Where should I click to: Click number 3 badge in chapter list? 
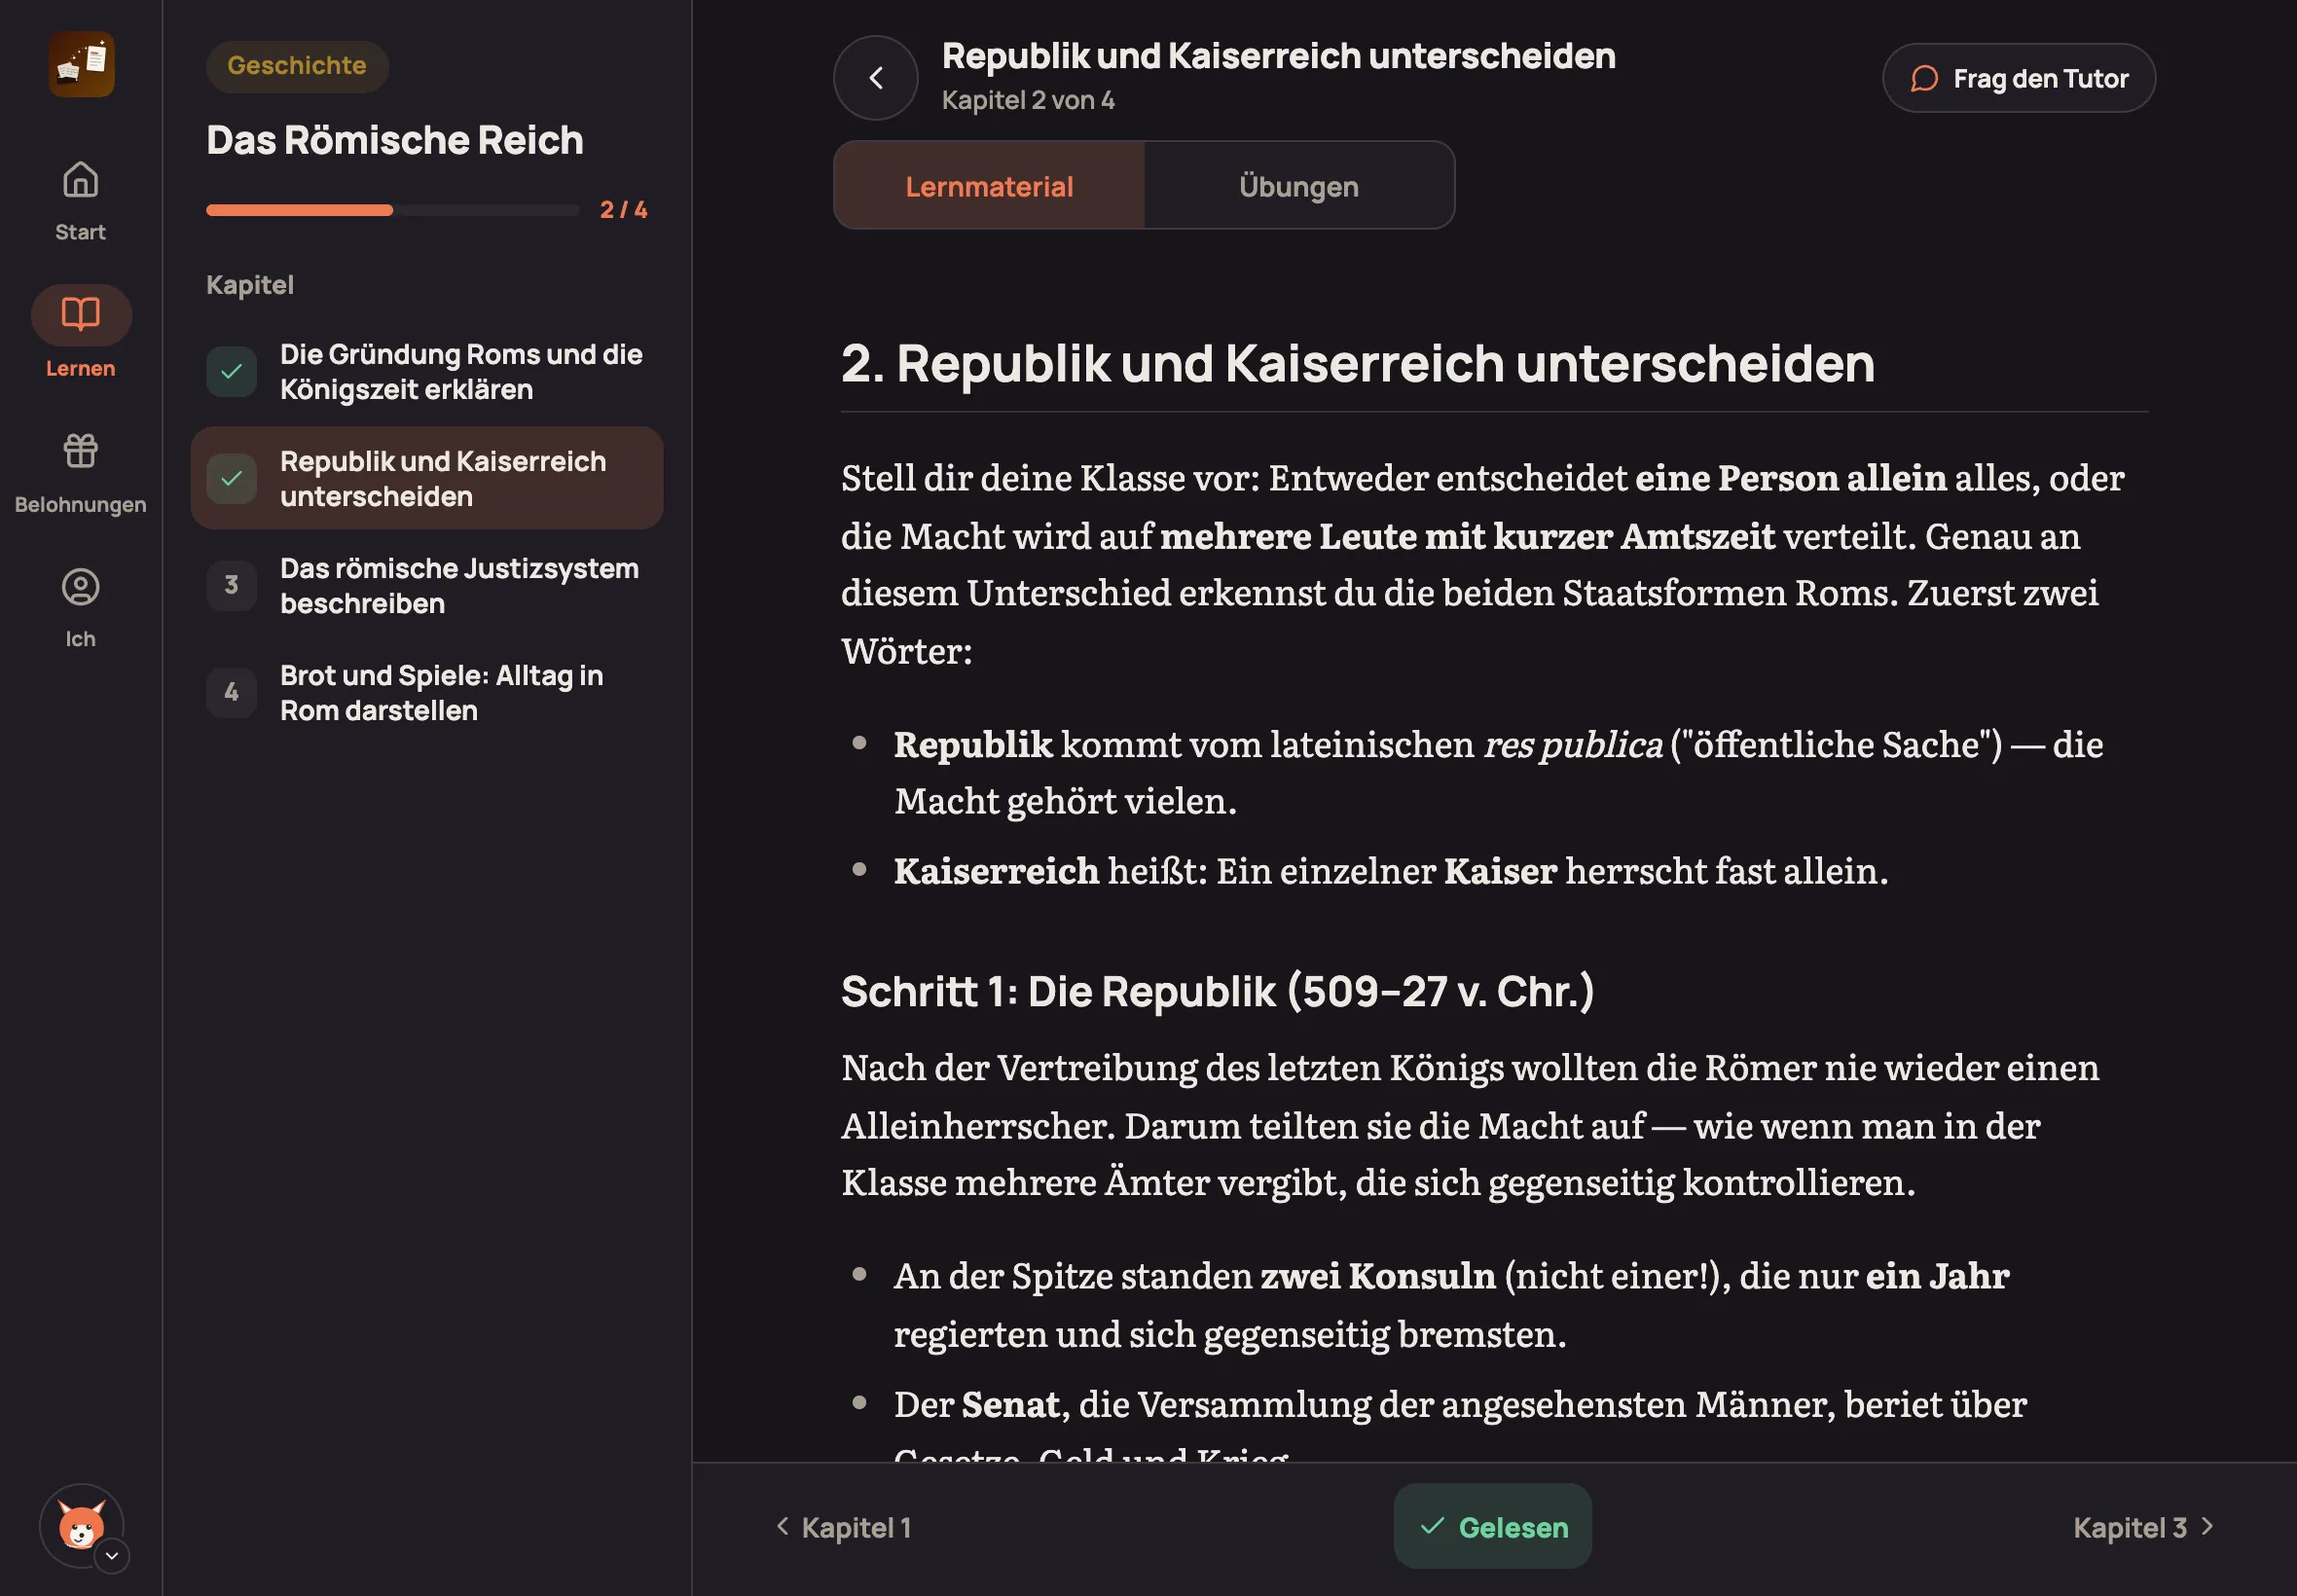[x=232, y=586]
